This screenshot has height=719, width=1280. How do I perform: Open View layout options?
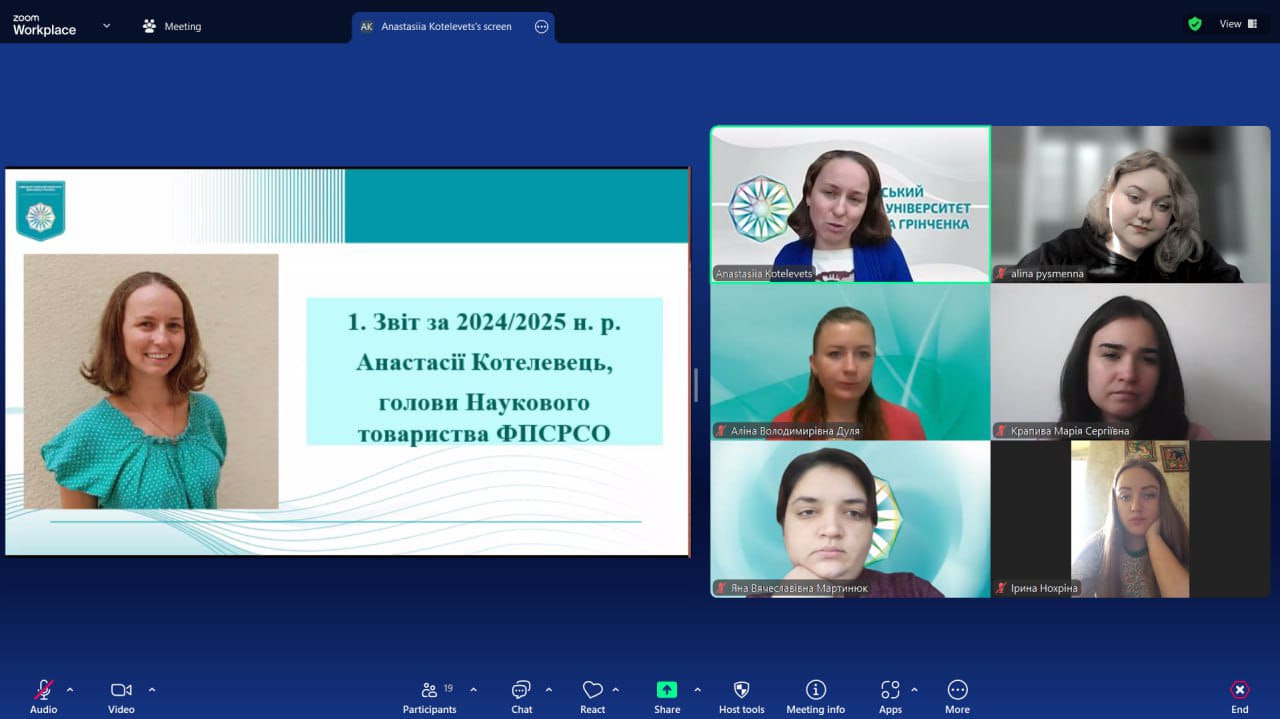pyautogui.click(x=1235, y=22)
